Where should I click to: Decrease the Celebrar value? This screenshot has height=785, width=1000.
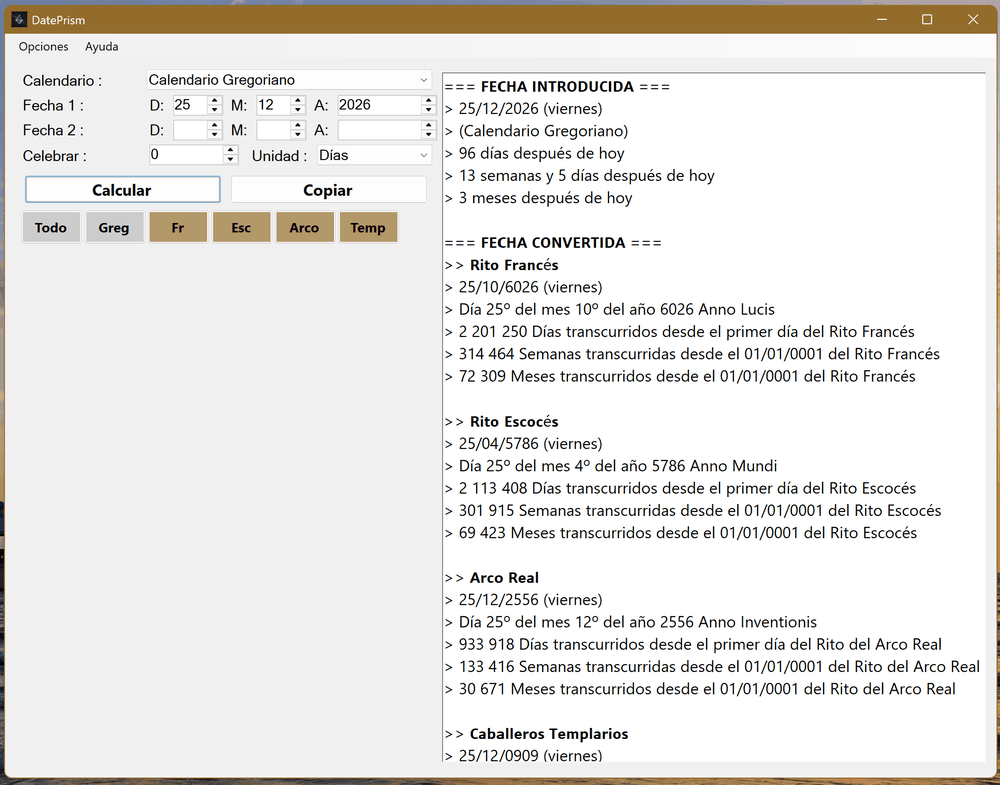coord(231,159)
